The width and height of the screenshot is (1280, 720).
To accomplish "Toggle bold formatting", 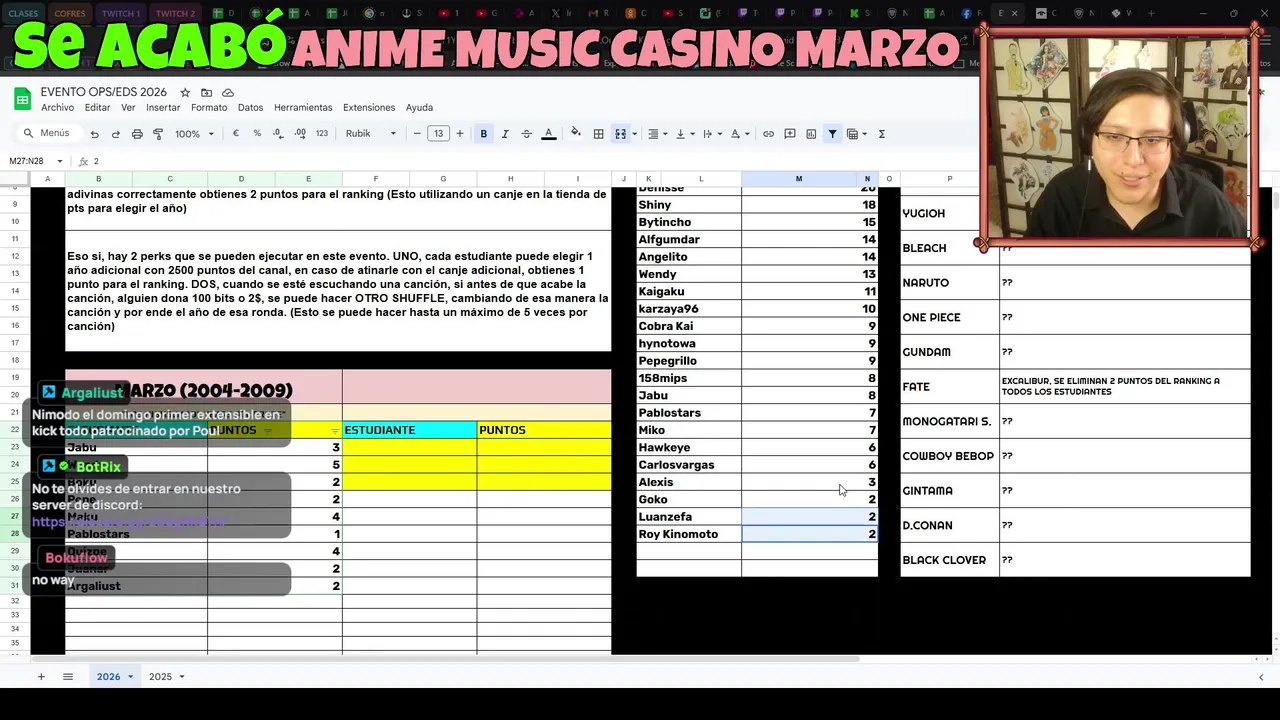I will point(484,134).
